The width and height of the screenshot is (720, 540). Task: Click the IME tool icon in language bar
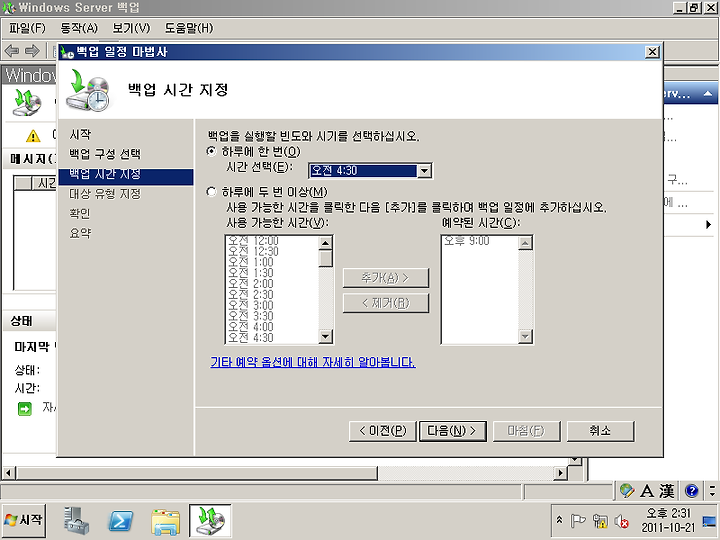(626, 490)
